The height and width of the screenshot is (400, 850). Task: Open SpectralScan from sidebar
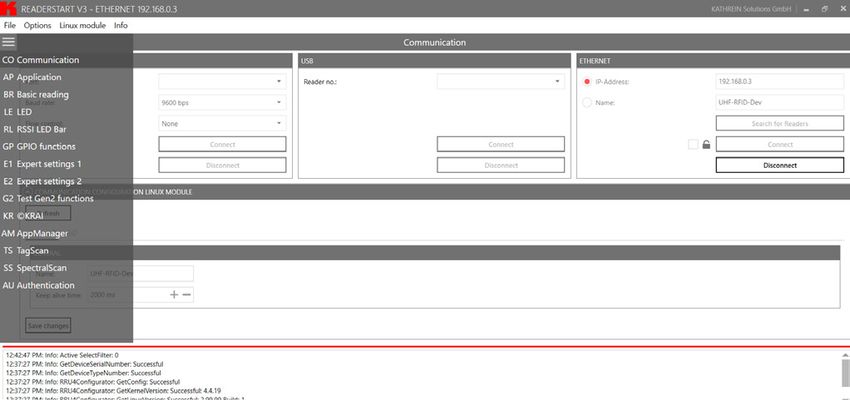pyautogui.click(x=66, y=268)
